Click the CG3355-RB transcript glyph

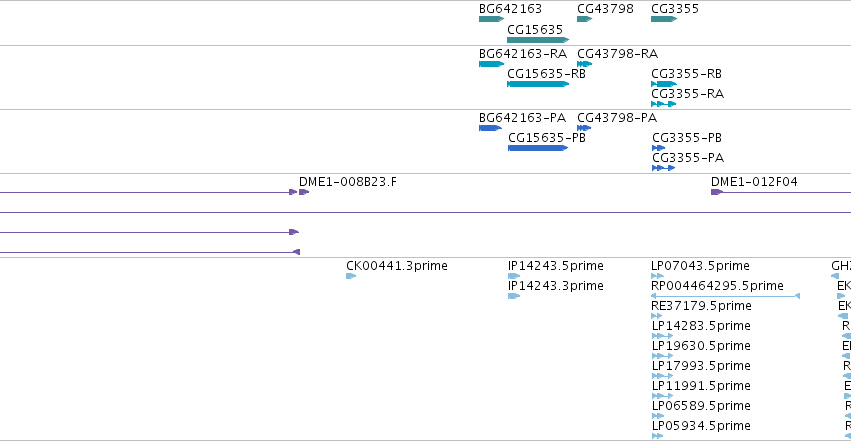pyautogui.click(x=664, y=84)
